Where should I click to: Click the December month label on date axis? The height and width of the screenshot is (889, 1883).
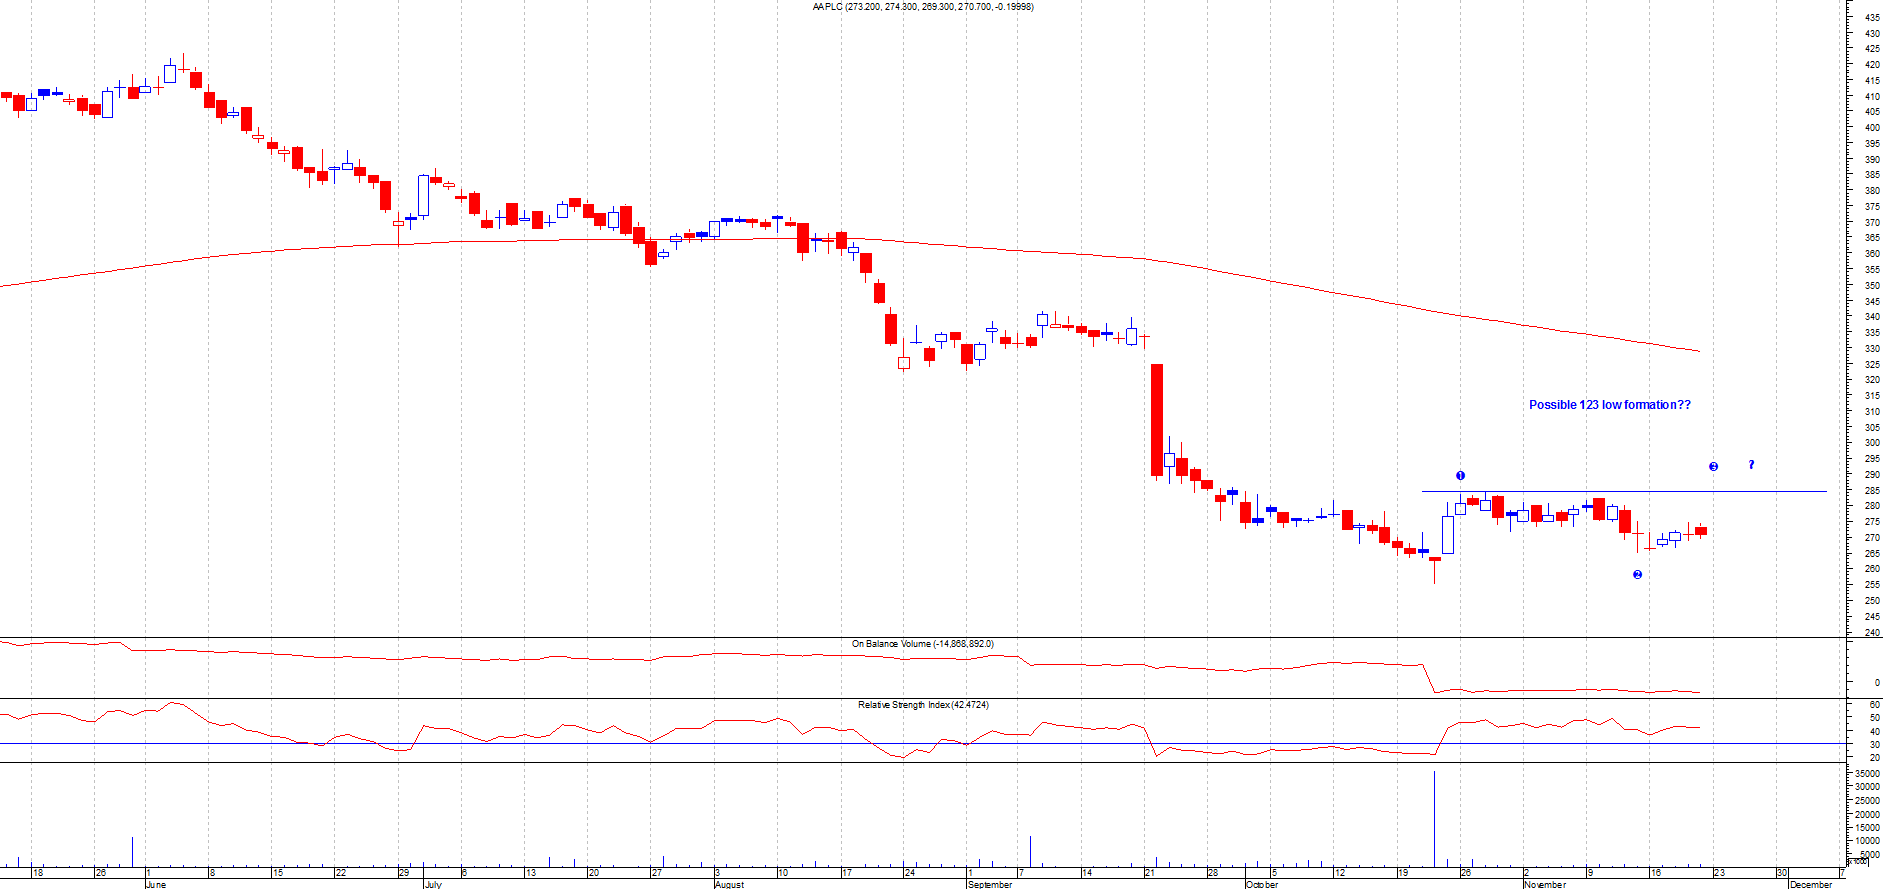(1810, 884)
